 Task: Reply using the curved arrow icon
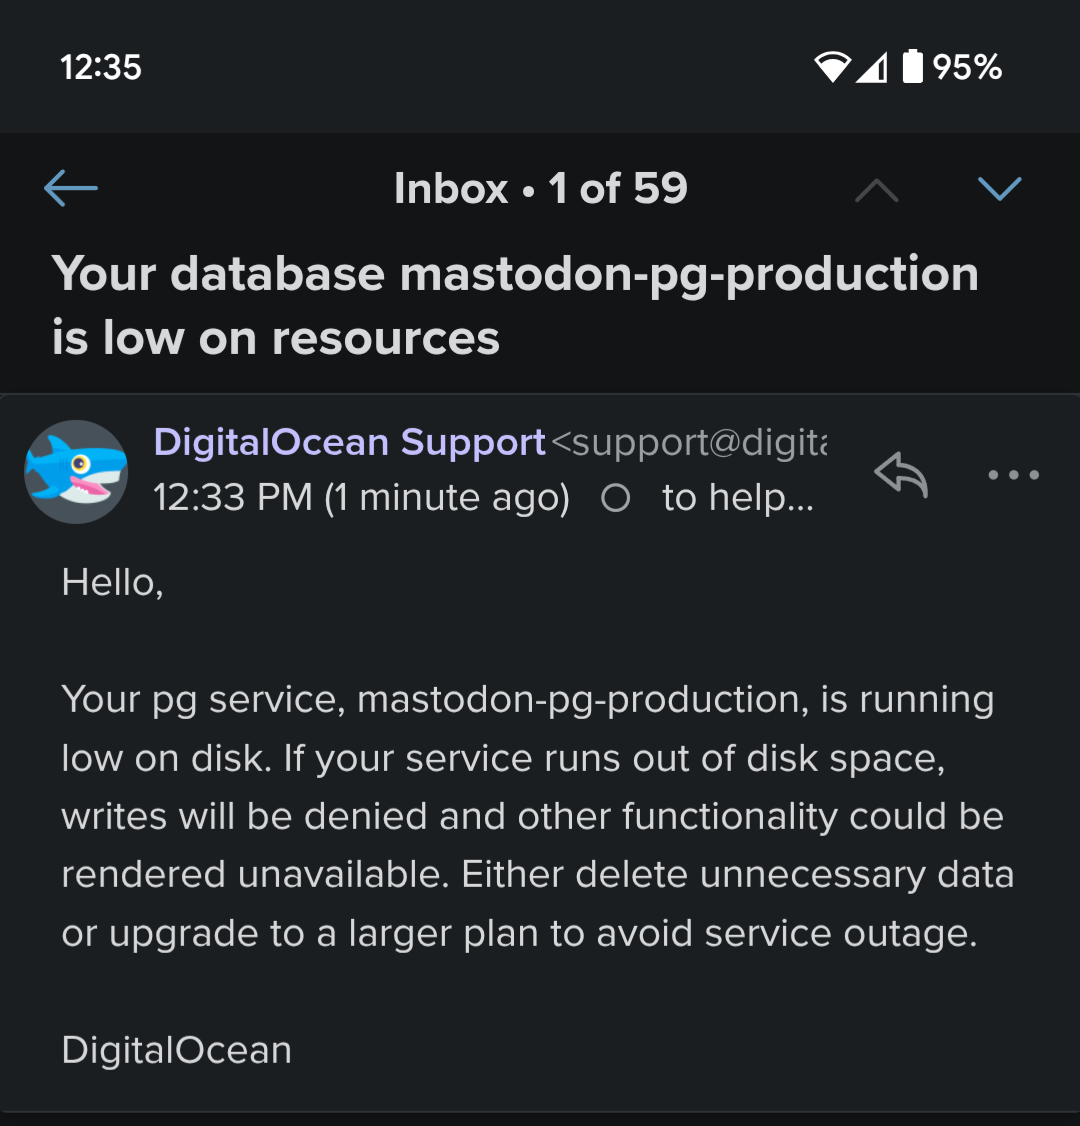point(901,474)
